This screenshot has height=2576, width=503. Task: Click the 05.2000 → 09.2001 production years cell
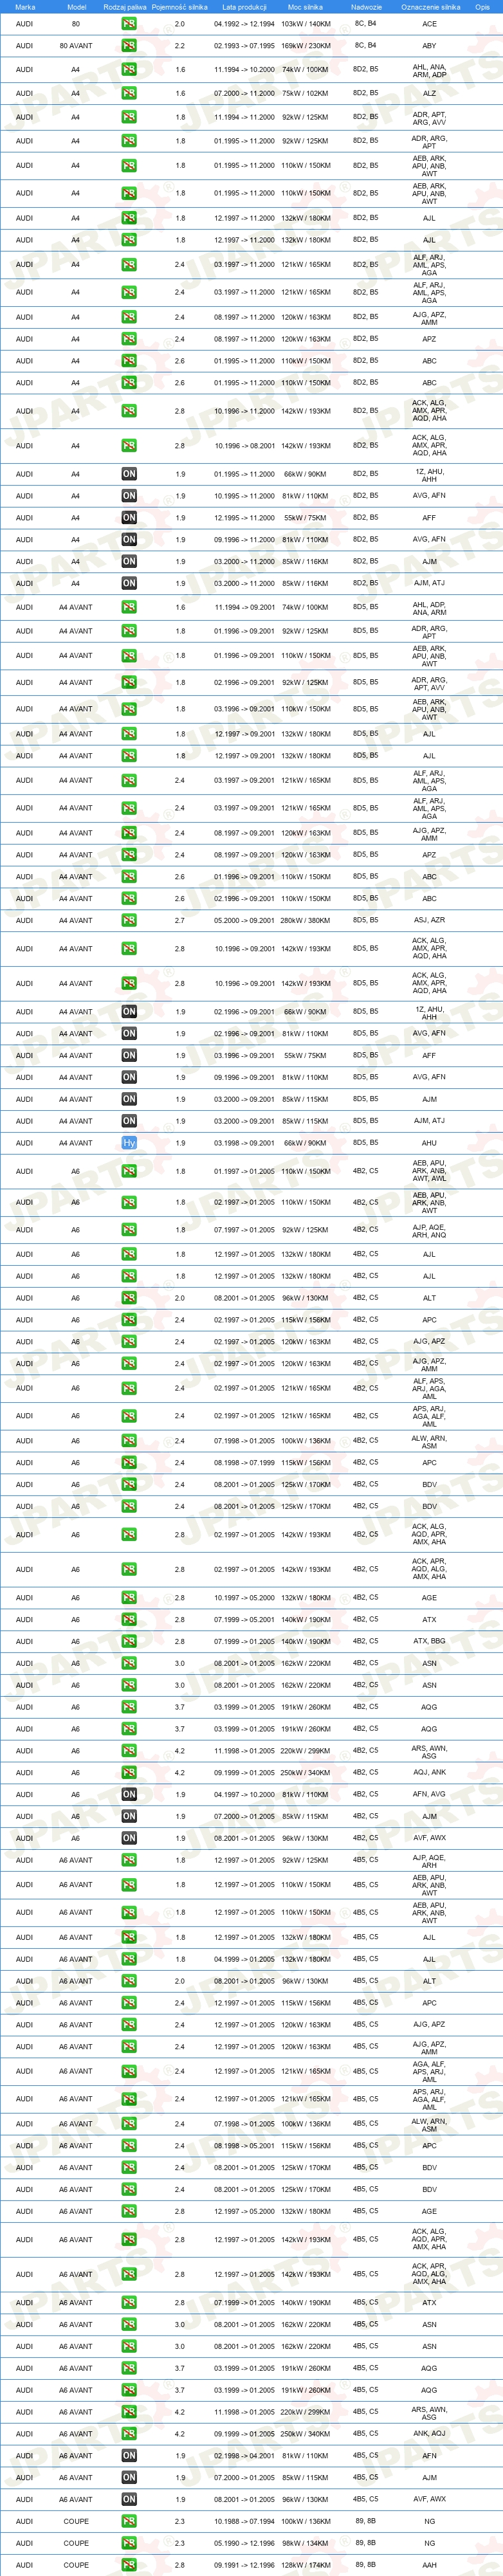click(x=244, y=921)
